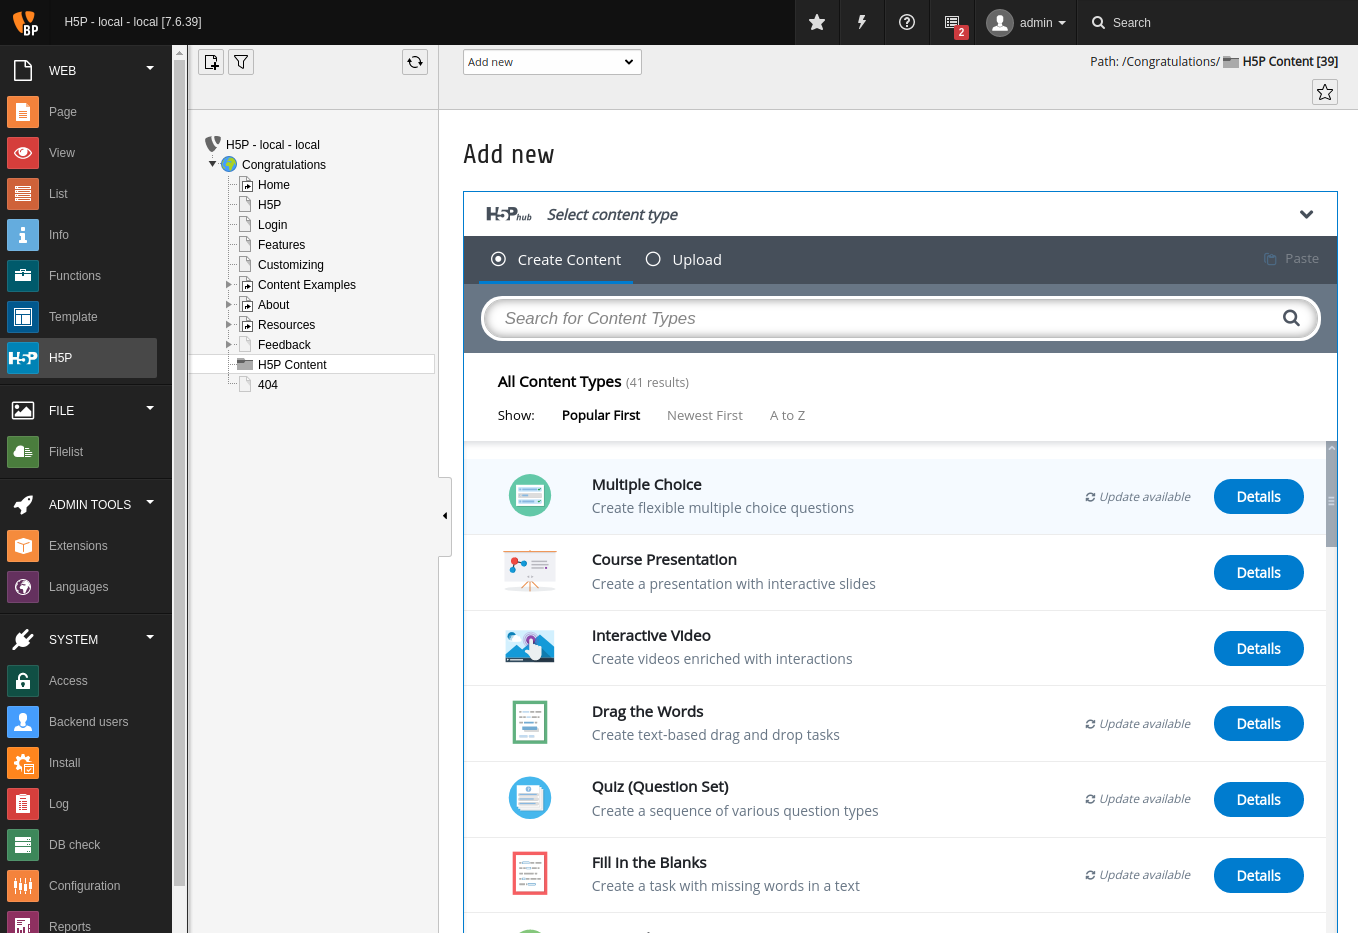Refresh the page tree
This screenshot has height=933, width=1358.
(x=415, y=62)
